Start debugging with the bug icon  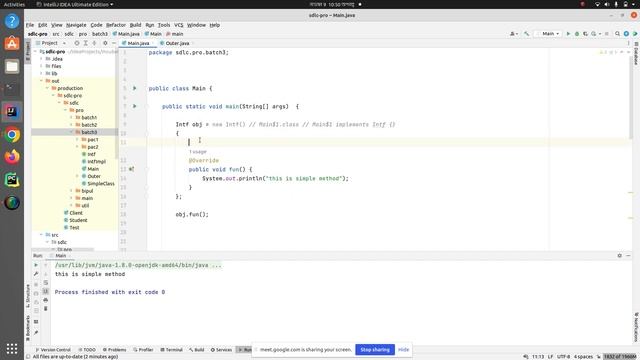coord(577,34)
